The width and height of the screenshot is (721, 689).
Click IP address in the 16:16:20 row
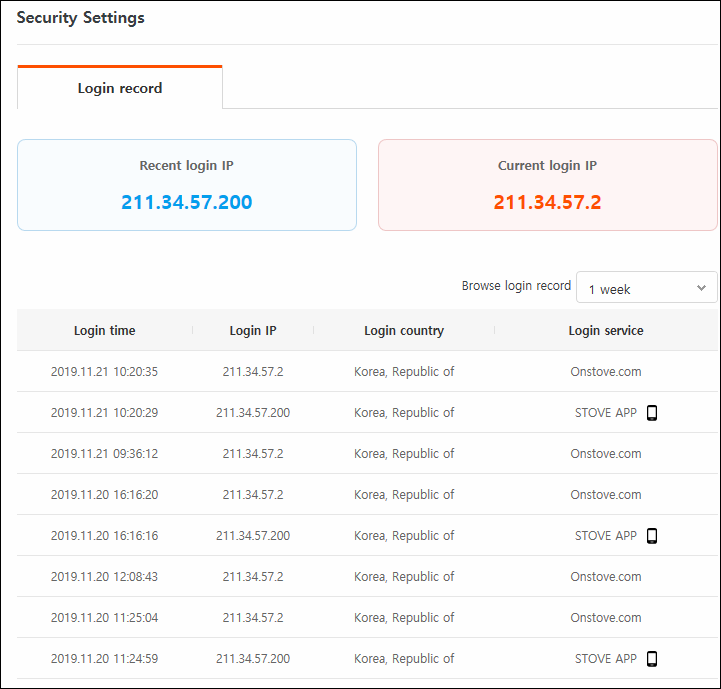click(x=253, y=494)
